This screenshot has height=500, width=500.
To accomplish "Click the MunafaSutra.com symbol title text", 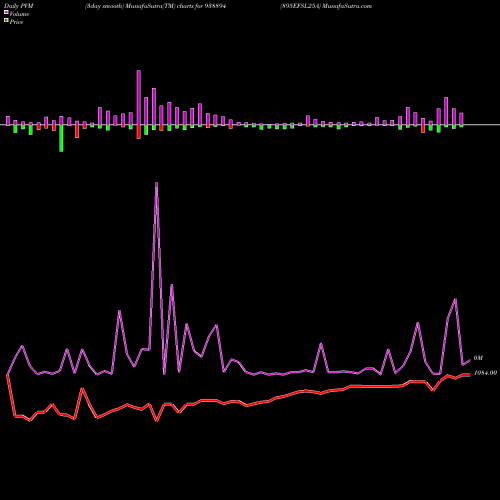I will (x=326, y=6).
